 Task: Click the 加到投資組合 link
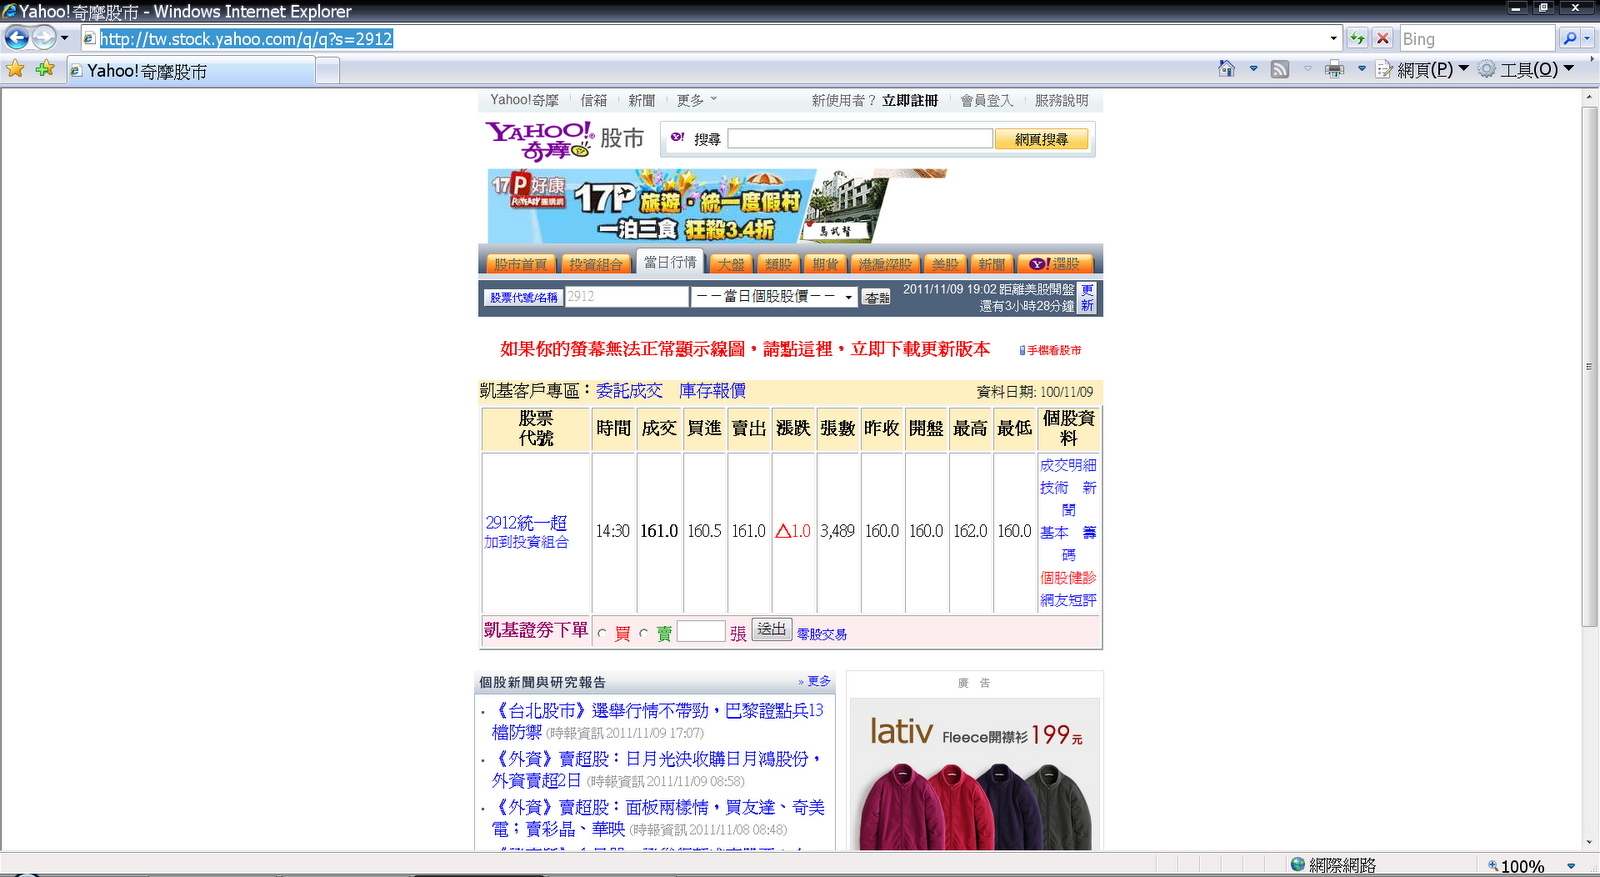click(526, 542)
